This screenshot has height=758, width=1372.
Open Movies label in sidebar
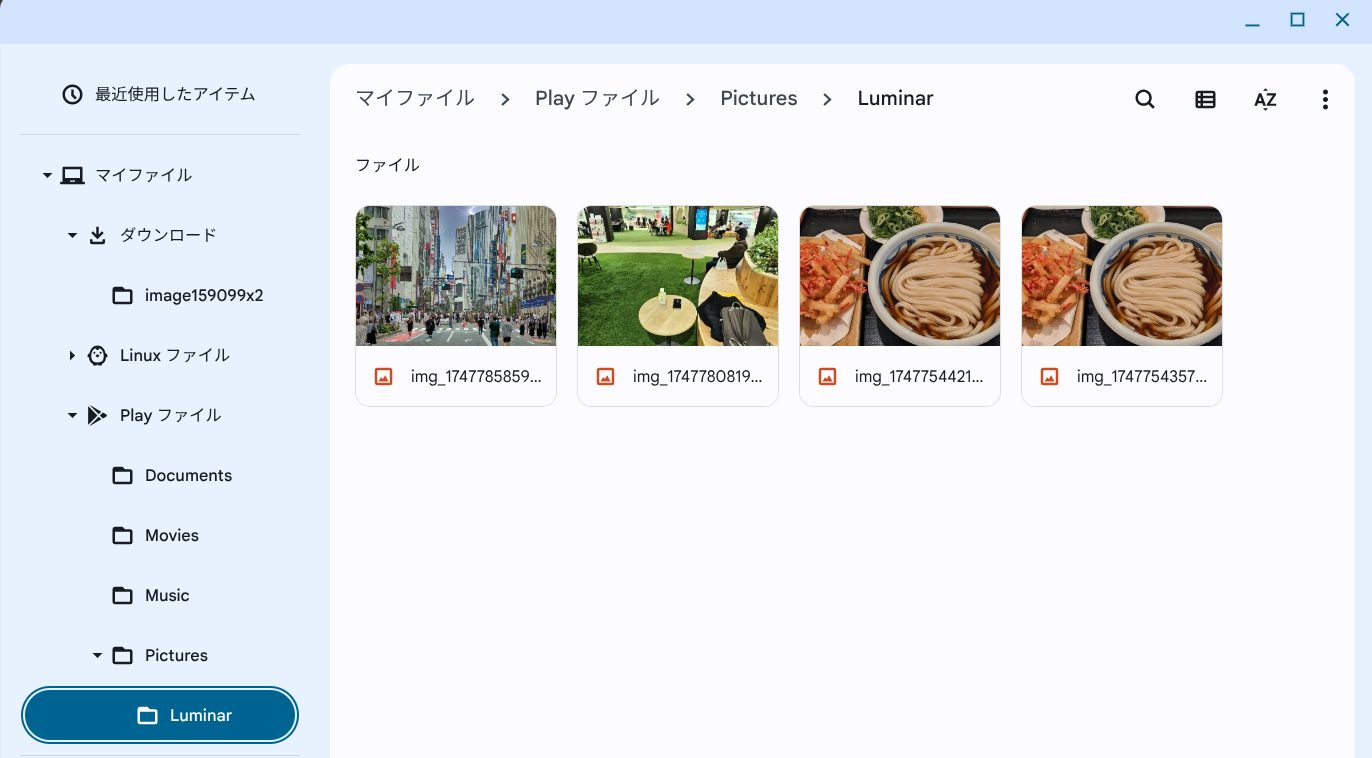point(172,536)
